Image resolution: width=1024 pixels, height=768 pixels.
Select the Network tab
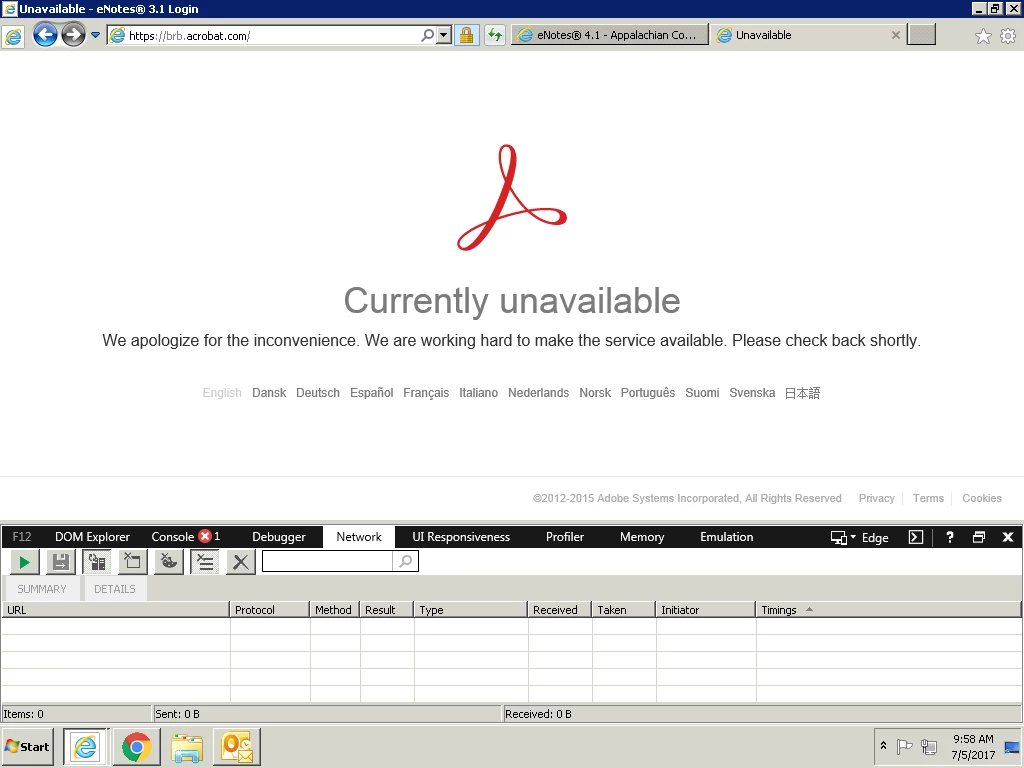[x=359, y=537]
